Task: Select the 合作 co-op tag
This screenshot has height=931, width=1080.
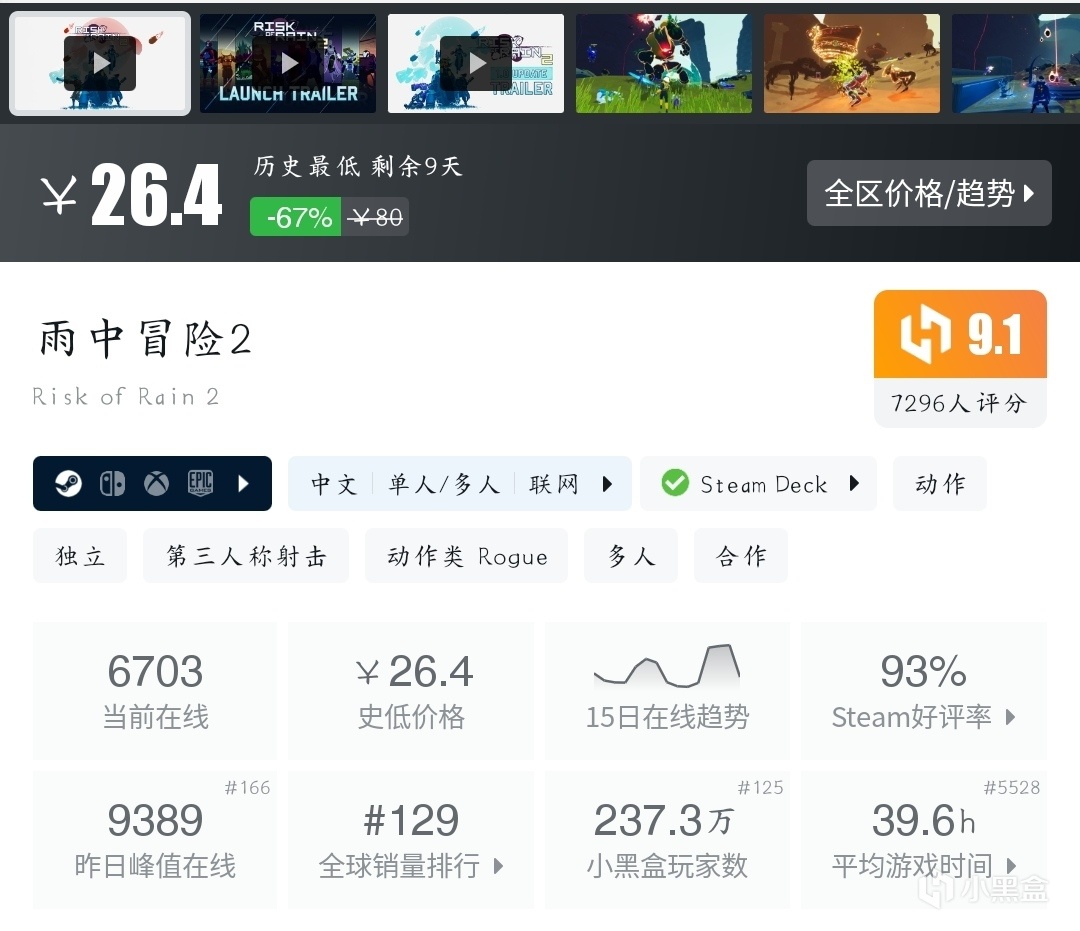Action: tap(741, 556)
